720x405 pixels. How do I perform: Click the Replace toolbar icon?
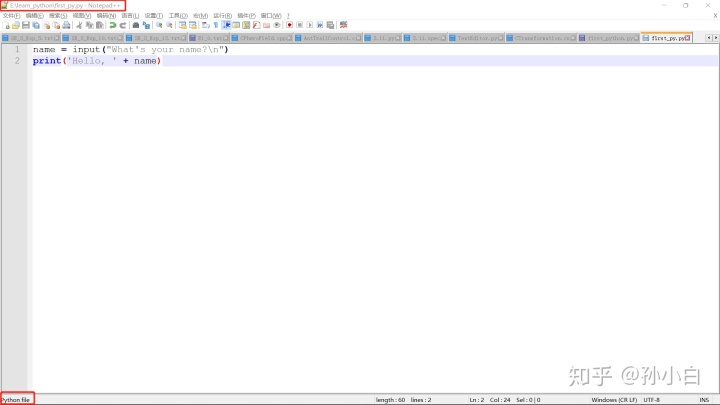[146, 25]
